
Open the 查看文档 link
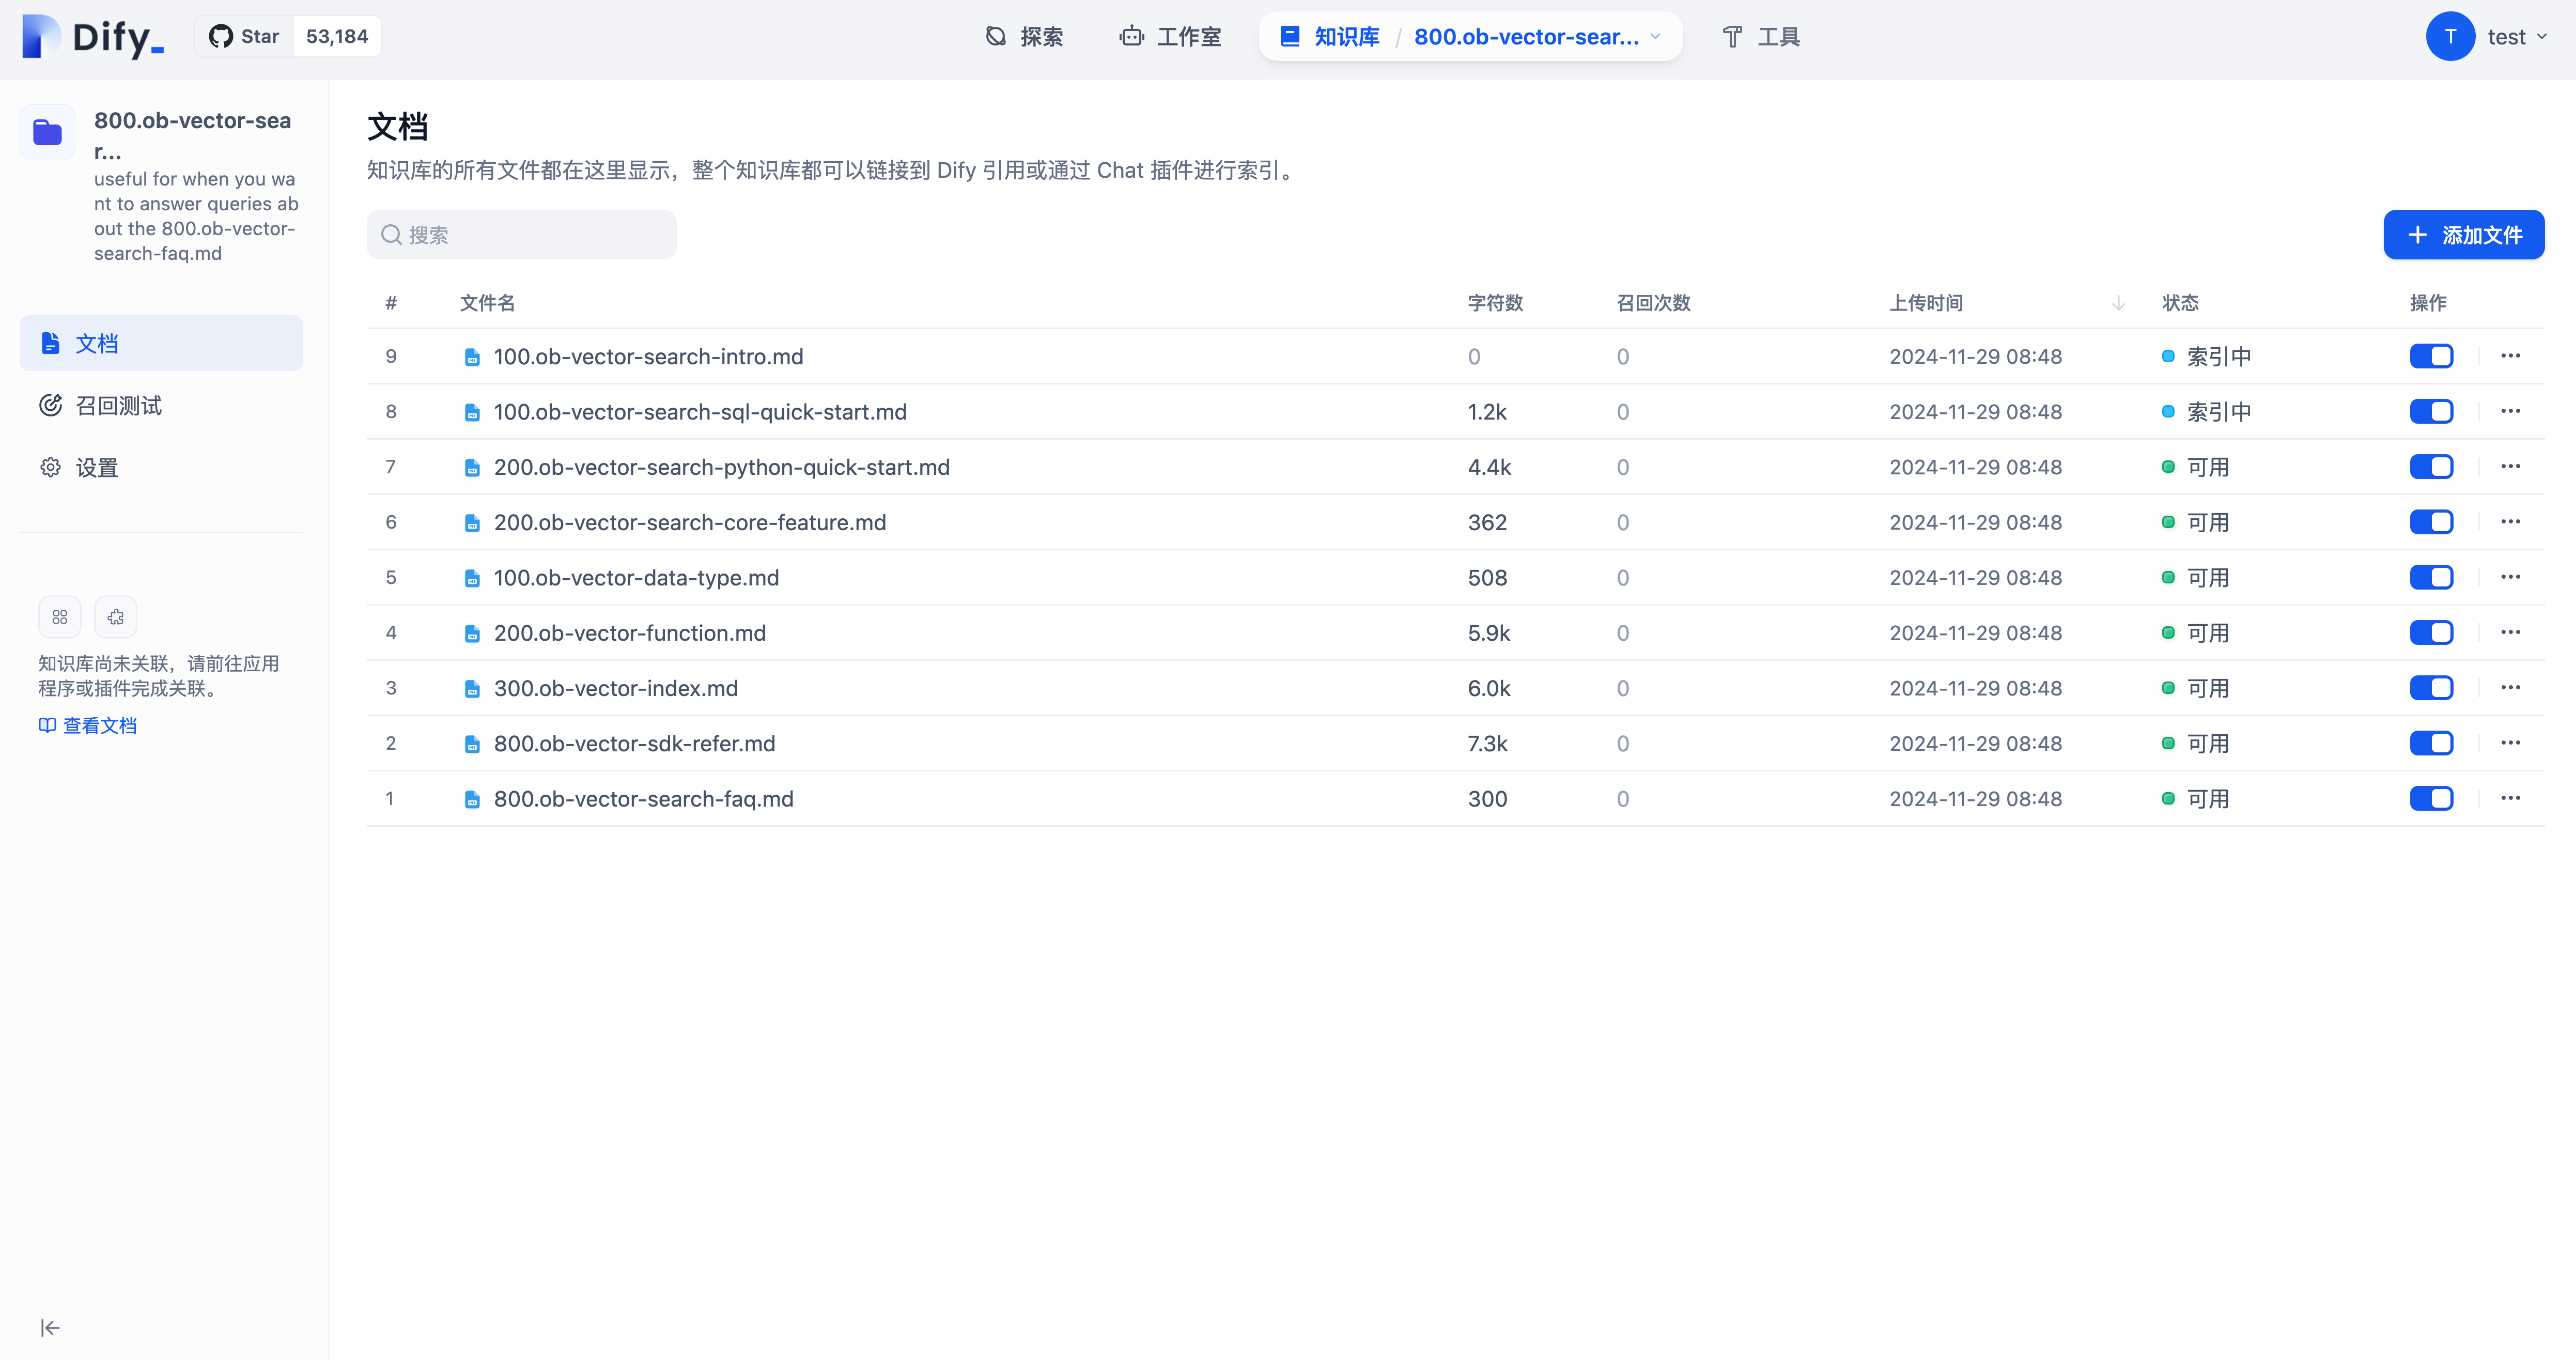(x=88, y=725)
